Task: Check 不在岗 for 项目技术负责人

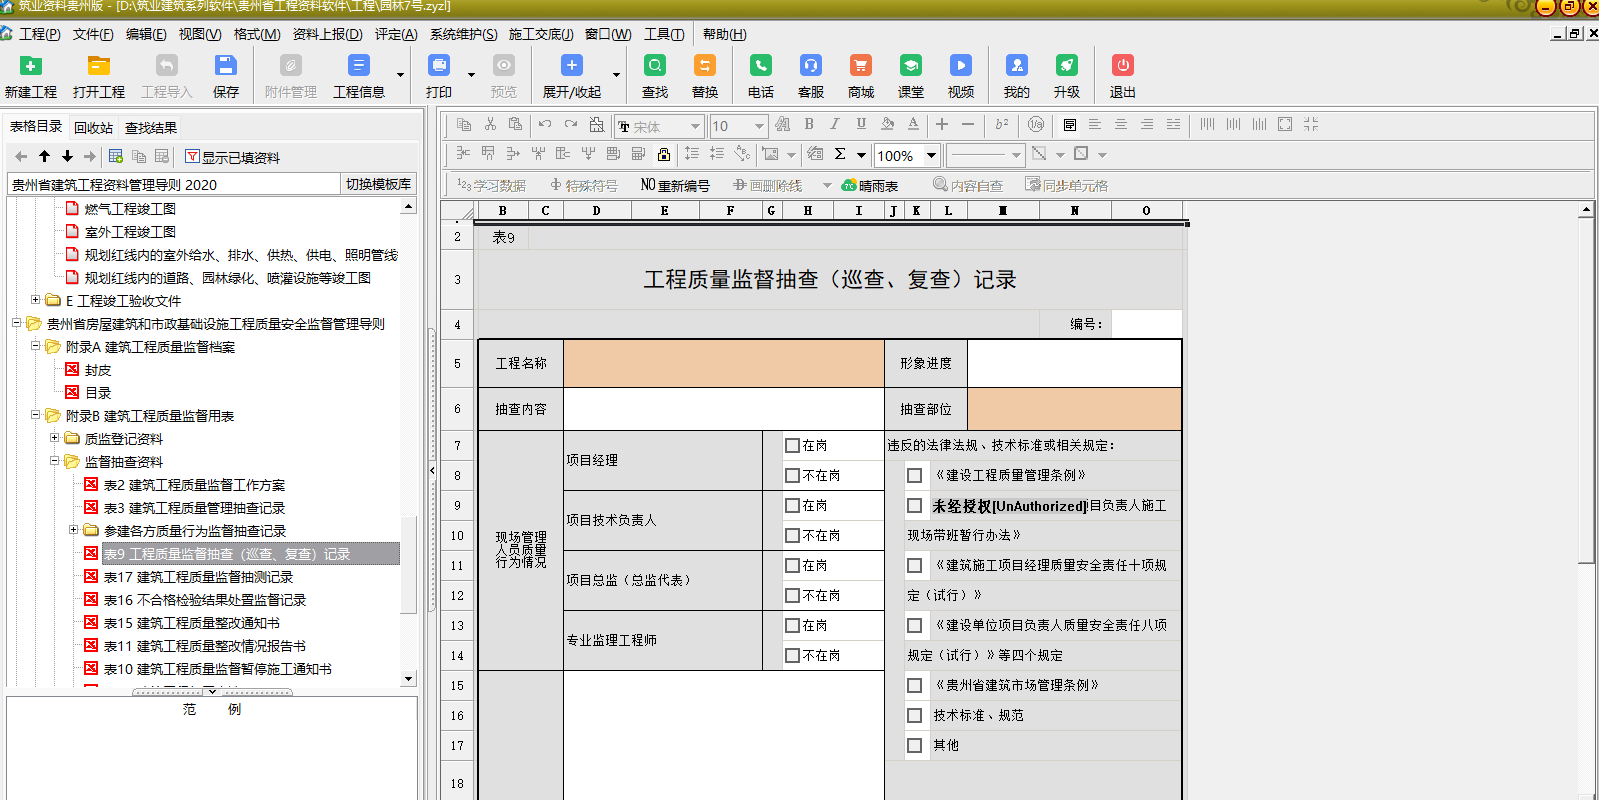Action: tap(793, 536)
